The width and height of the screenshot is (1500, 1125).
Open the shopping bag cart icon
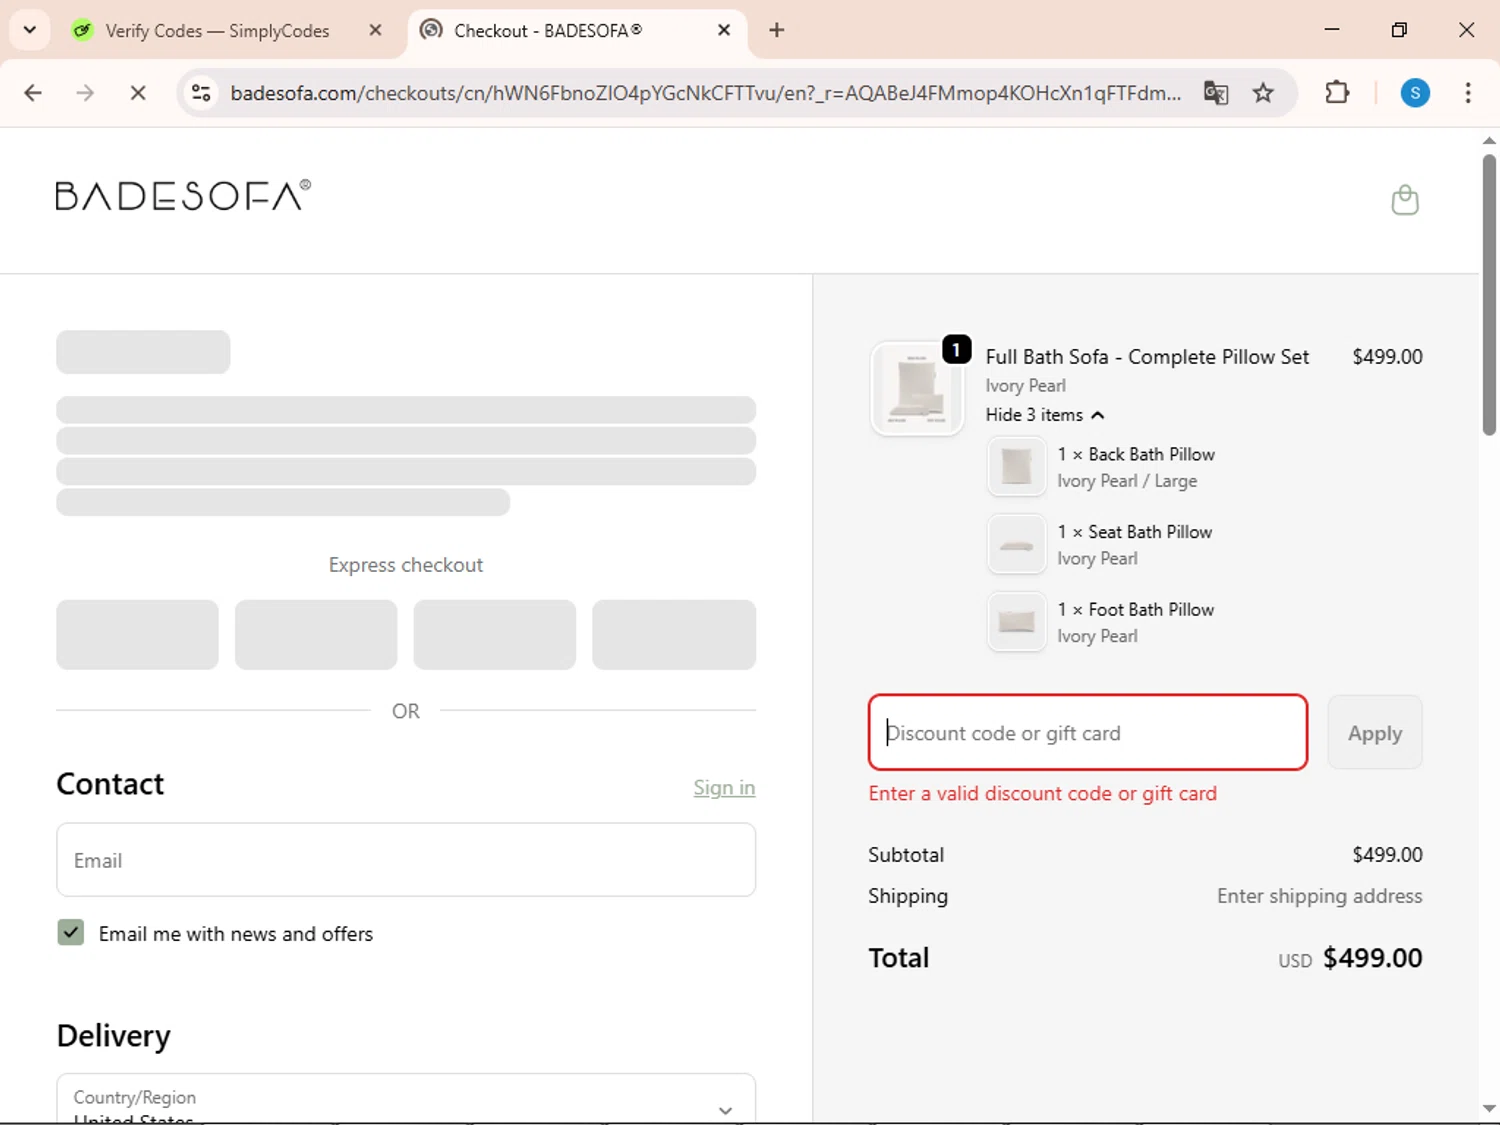(x=1405, y=200)
